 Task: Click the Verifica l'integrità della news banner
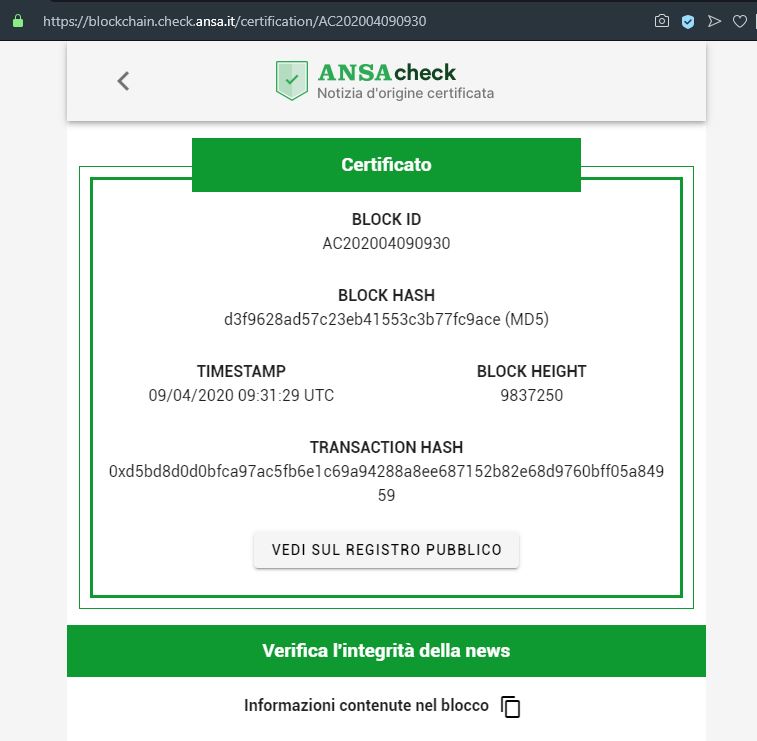click(386, 651)
